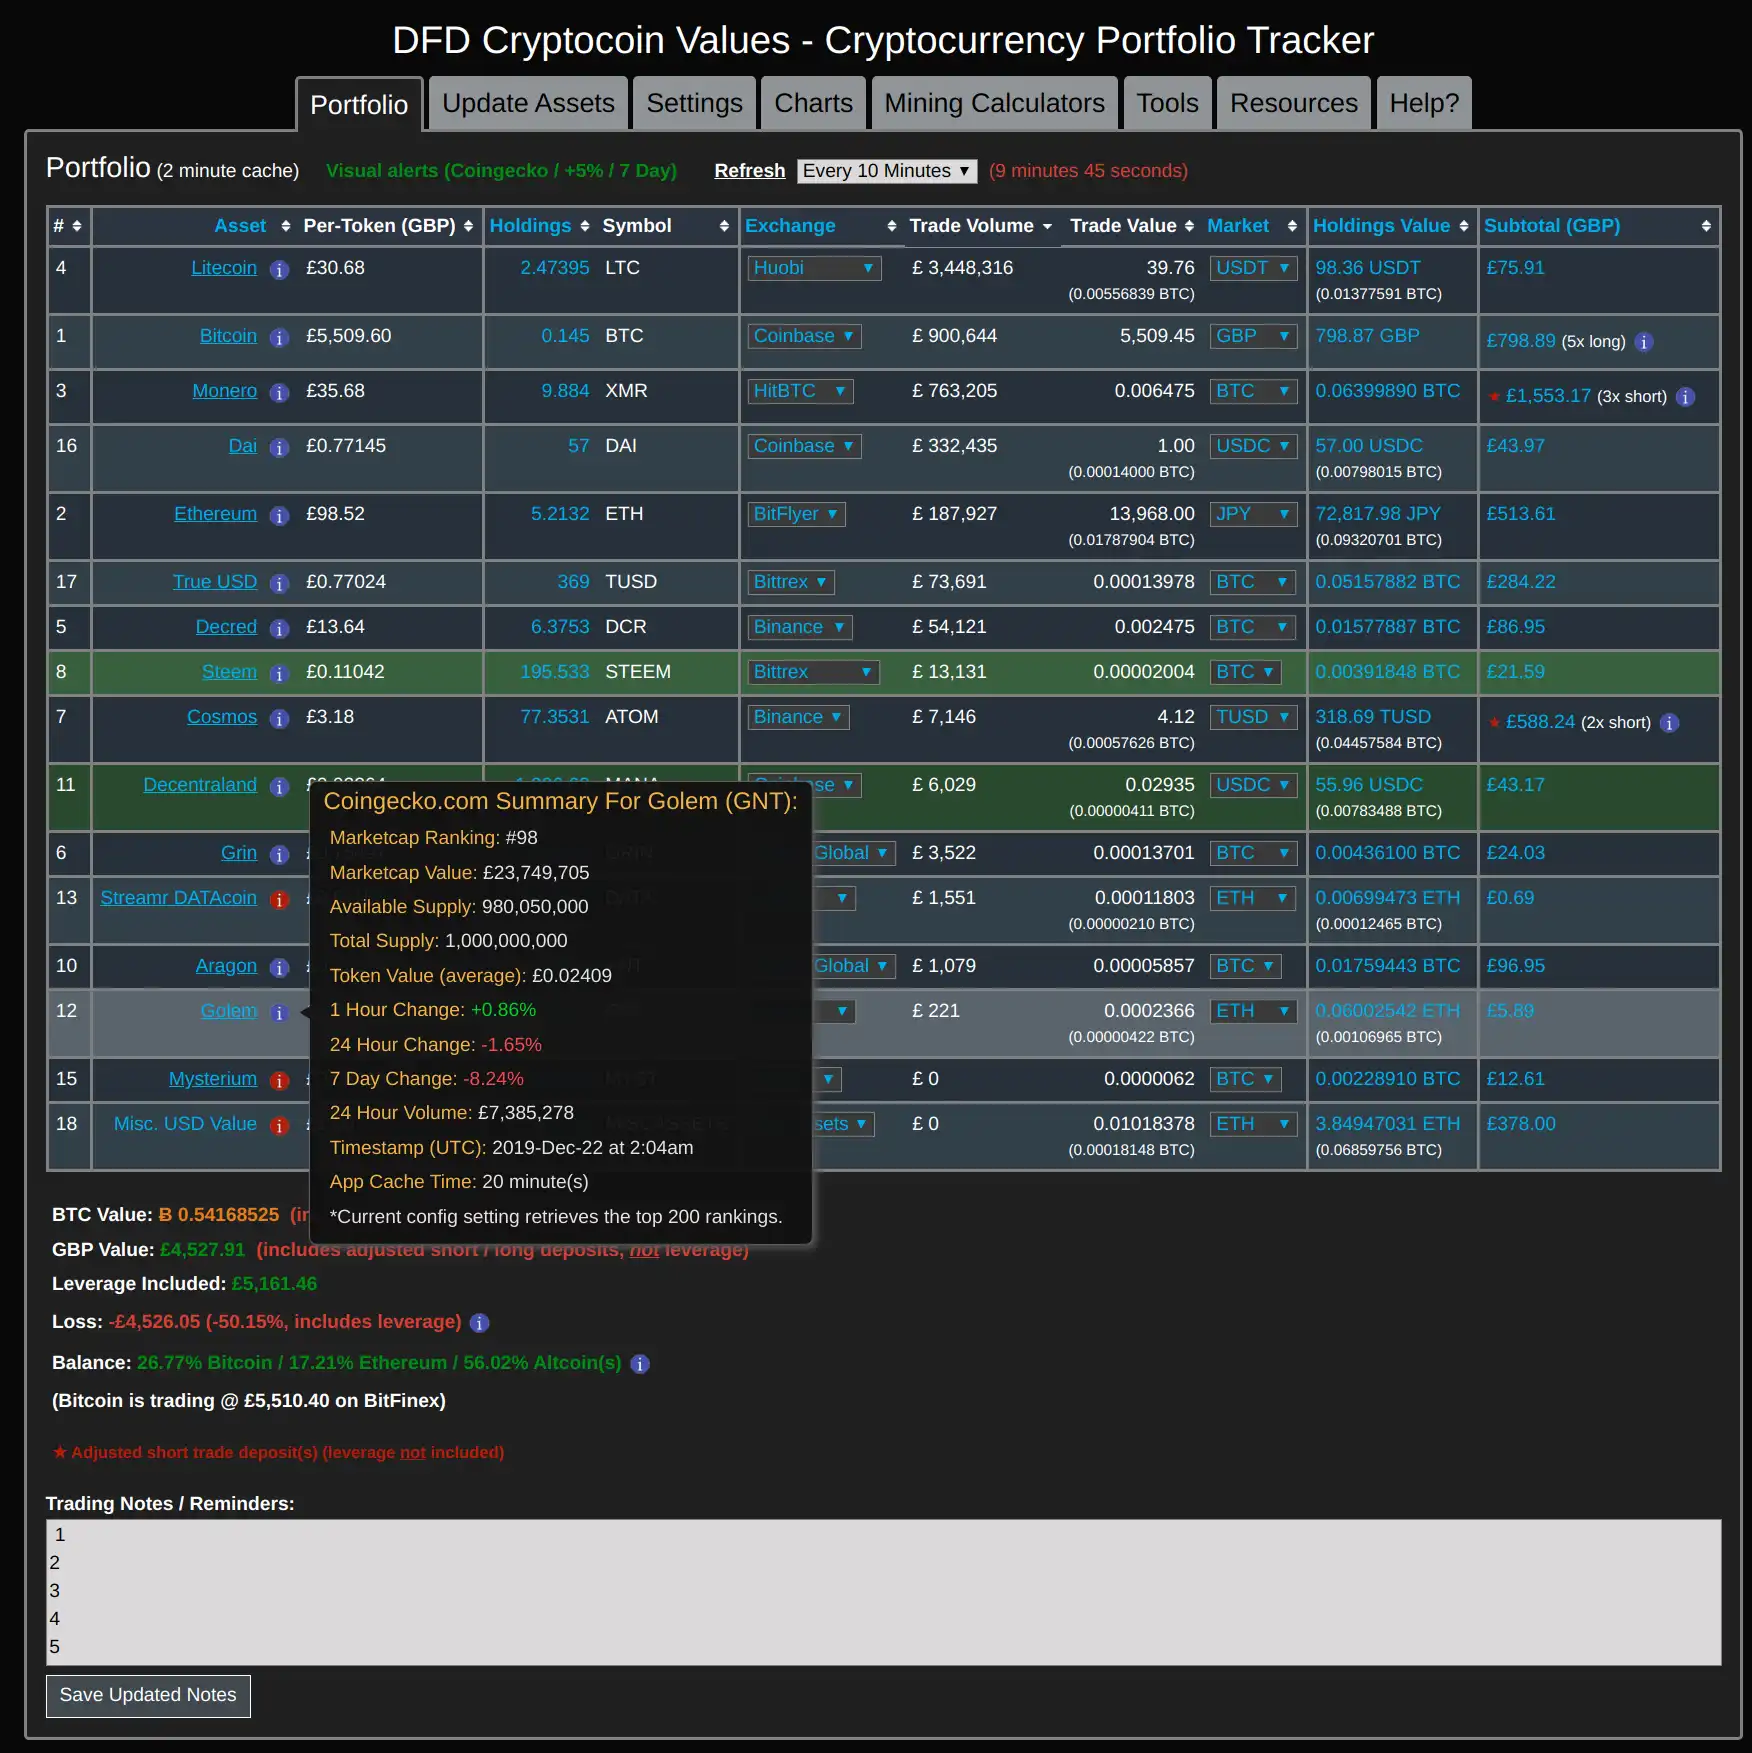Image resolution: width=1752 pixels, height=1753 pixels.
Task: Open the Tools tab
Action: [1167, 103]
